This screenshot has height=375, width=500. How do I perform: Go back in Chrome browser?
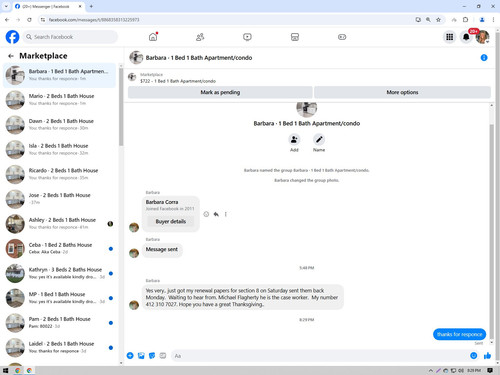click(x=7, y=20)
